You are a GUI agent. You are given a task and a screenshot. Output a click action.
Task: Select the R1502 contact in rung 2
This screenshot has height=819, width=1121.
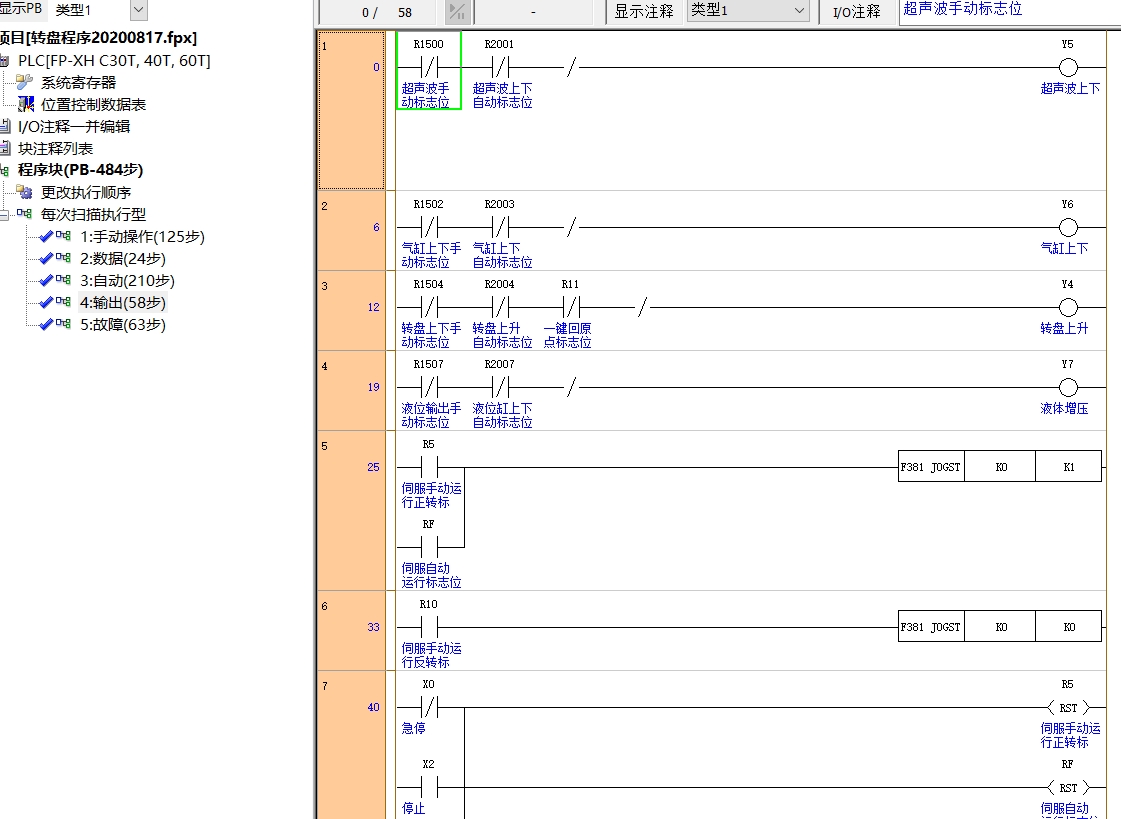(x=429, y=228)
